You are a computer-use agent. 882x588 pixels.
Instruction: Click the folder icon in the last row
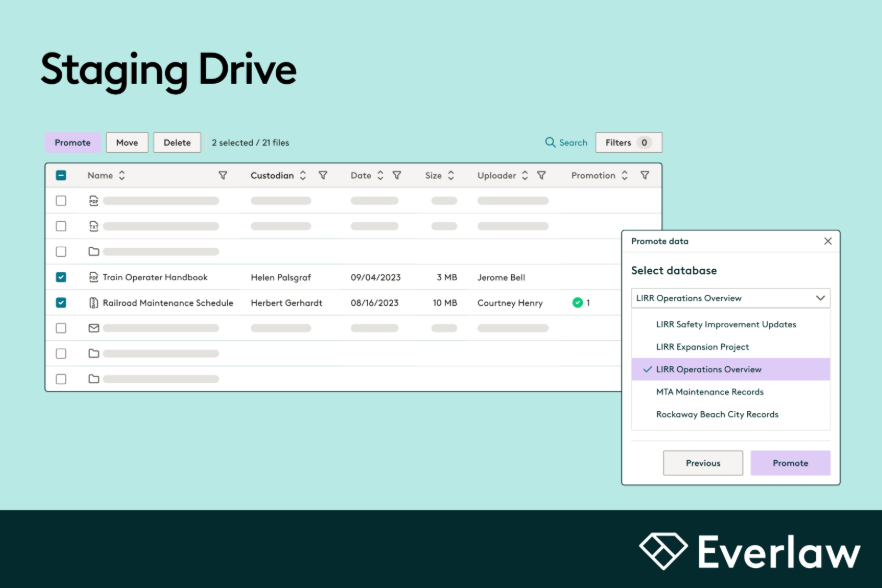[x=93, y=379]
